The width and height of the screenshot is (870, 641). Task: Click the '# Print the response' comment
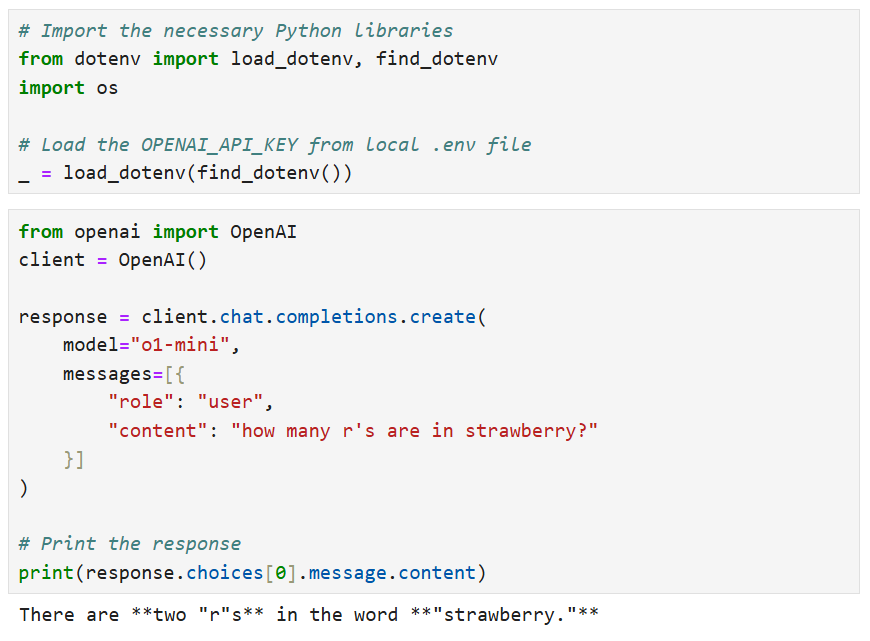pyautogui.click(x=129, y=544)
